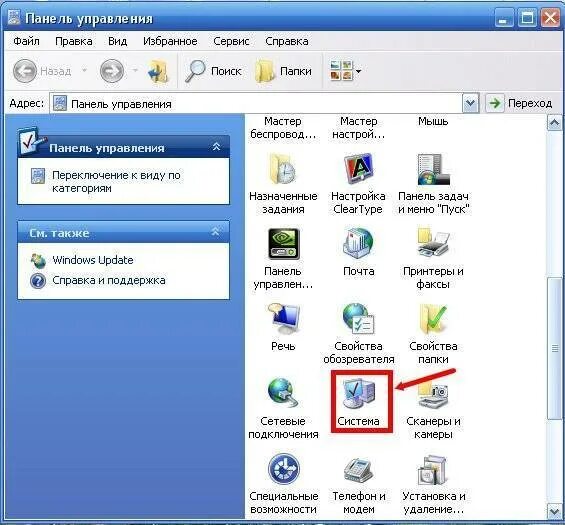This screenshot has height=525, width=565.
Task: Open Установка и удаление программ icon
Action: click(x=433, y=470)
